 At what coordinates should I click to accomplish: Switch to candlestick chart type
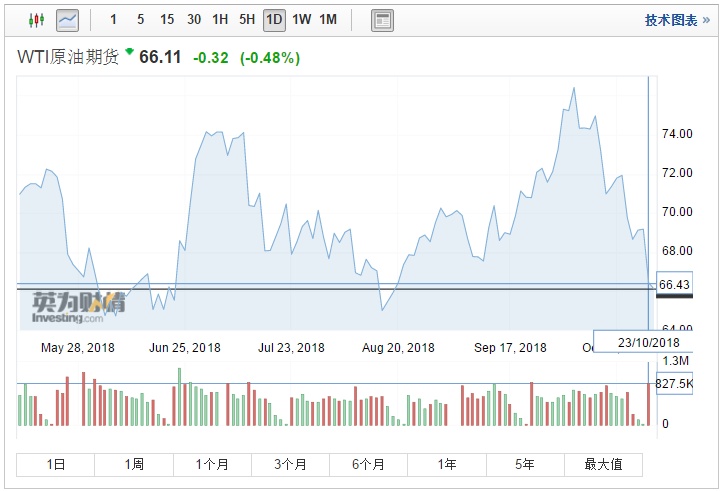(x=36, y=20)
